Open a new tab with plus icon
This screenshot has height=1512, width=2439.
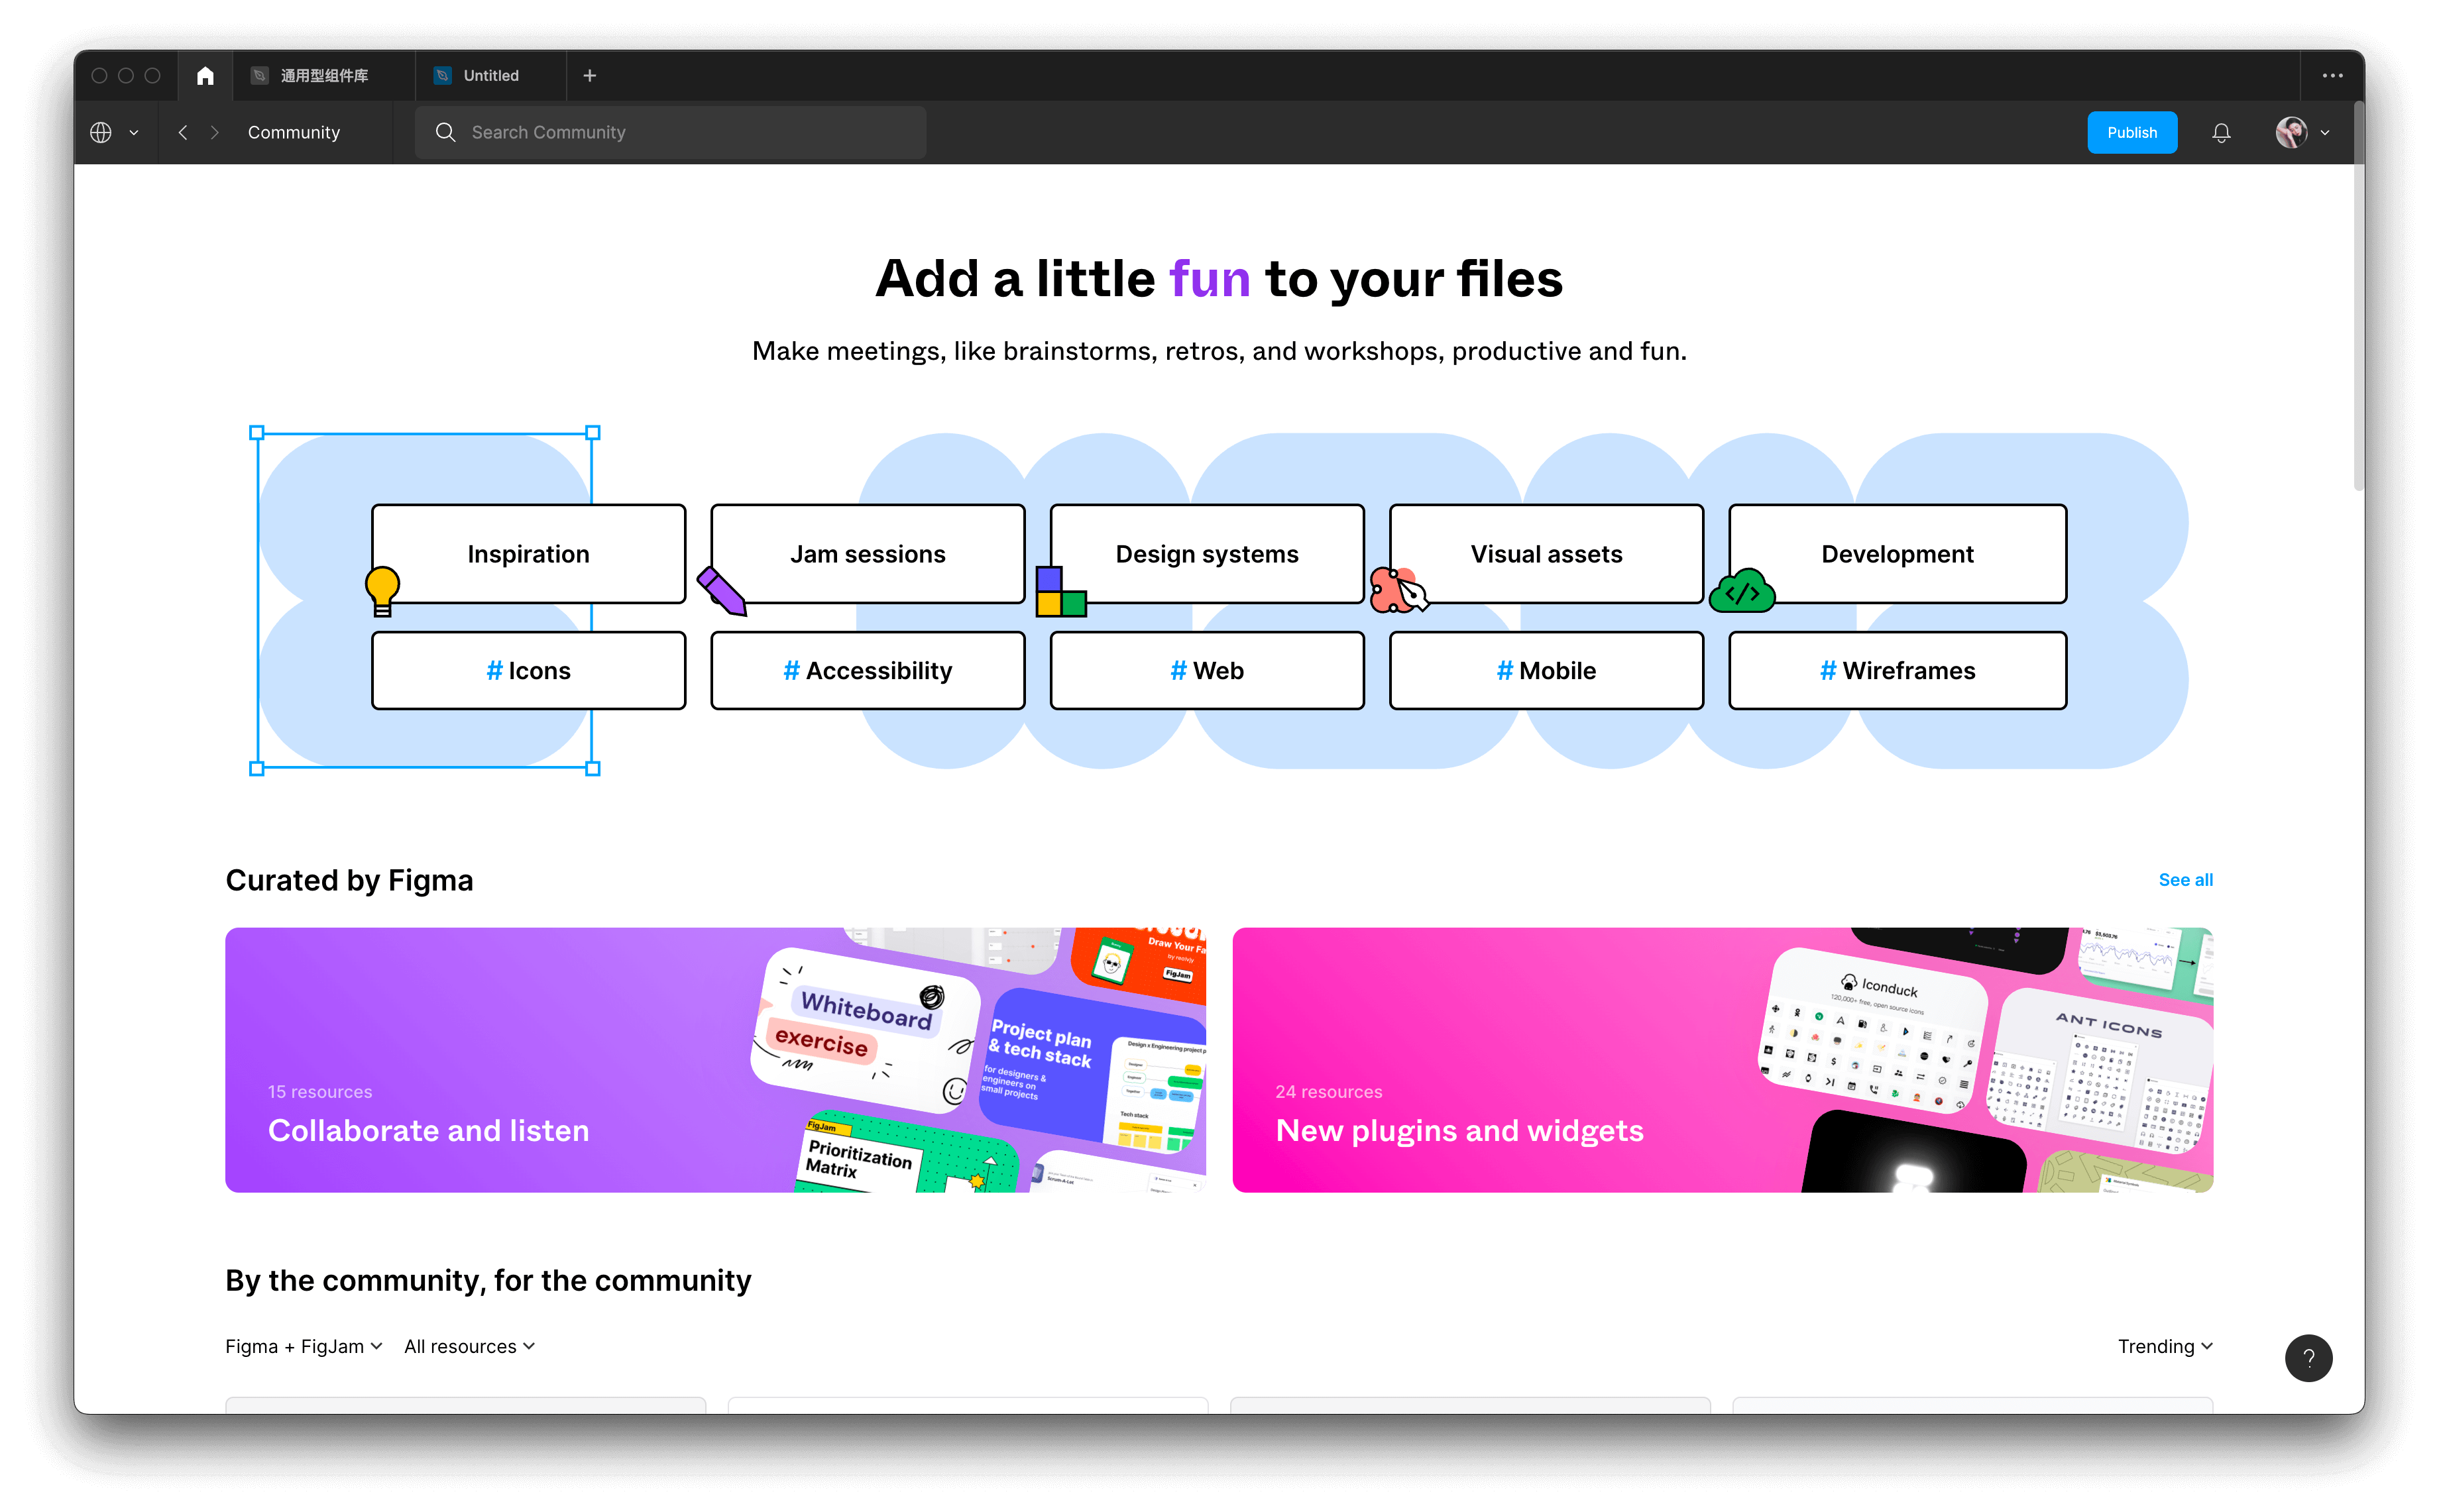coord(590,76)
